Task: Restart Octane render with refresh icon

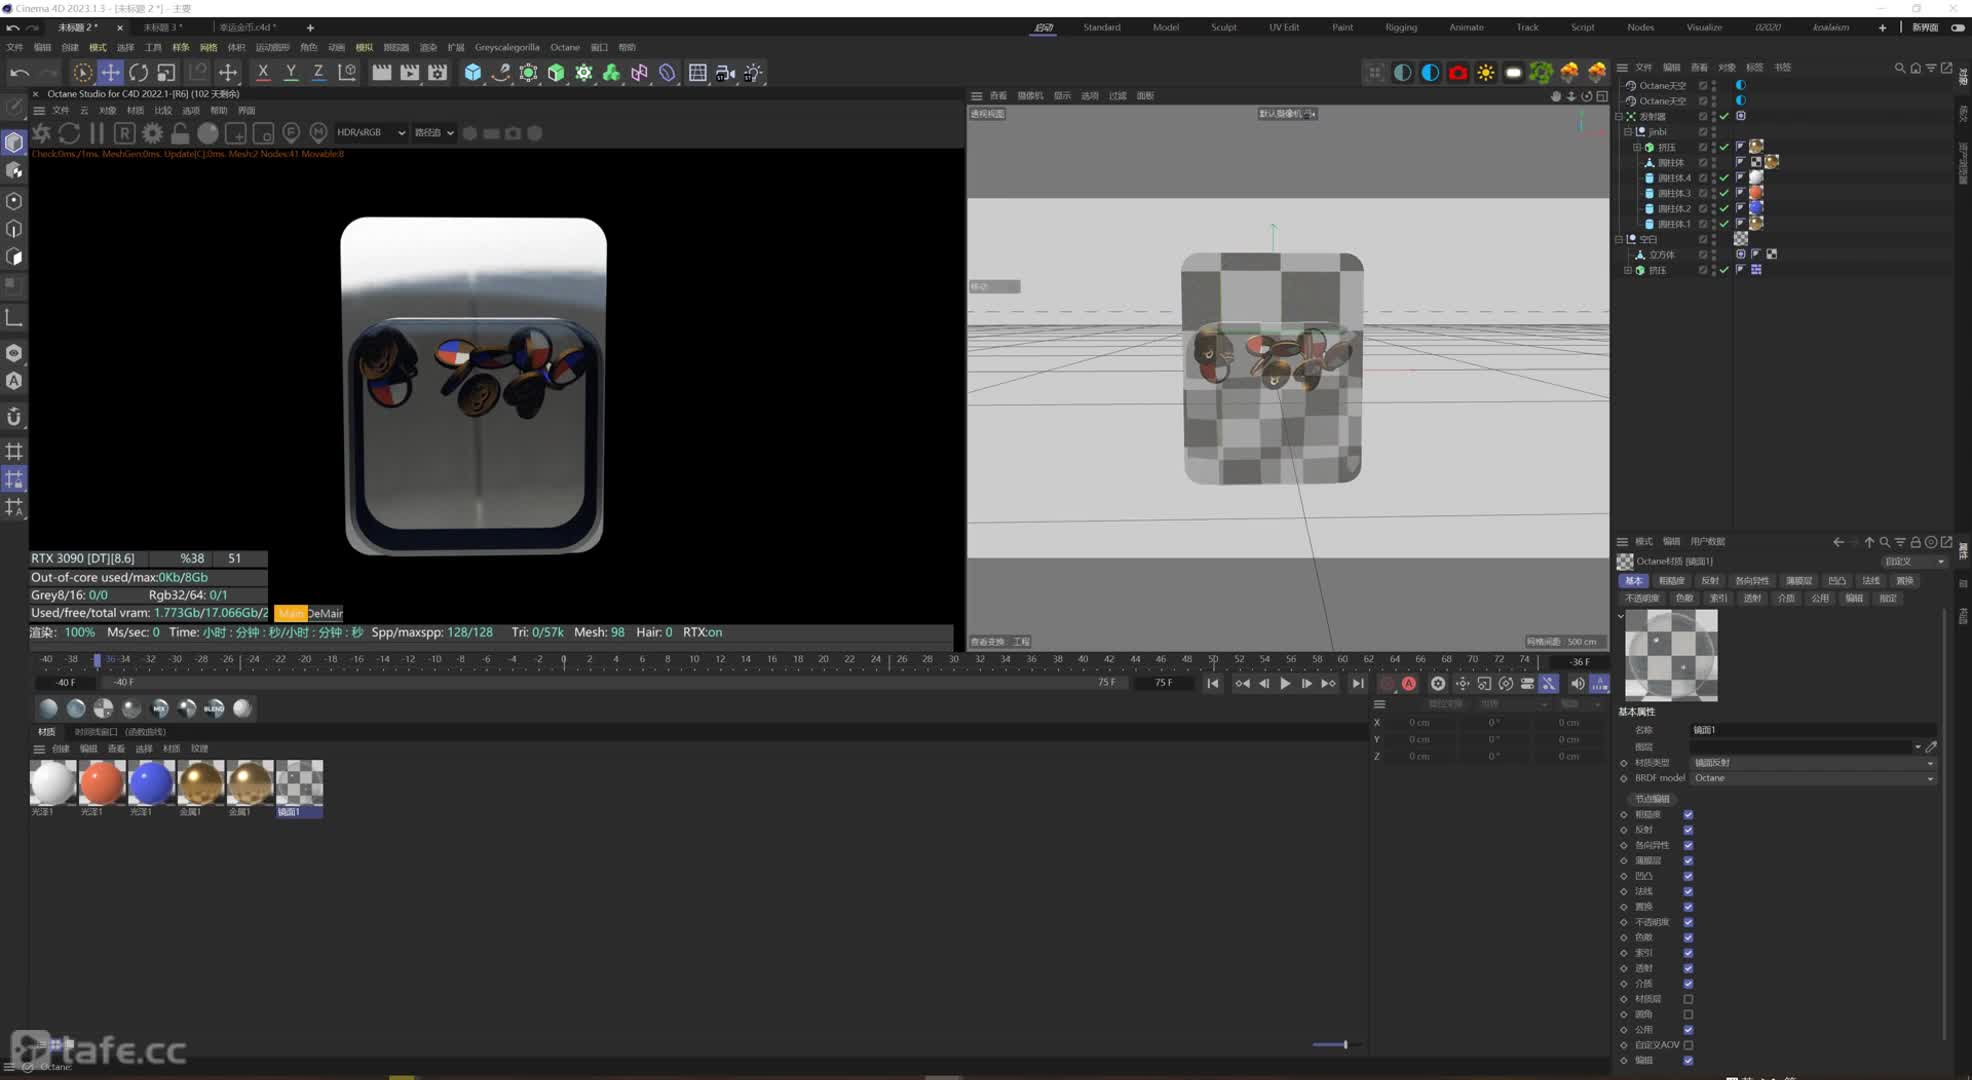Action: coord(69,133)
